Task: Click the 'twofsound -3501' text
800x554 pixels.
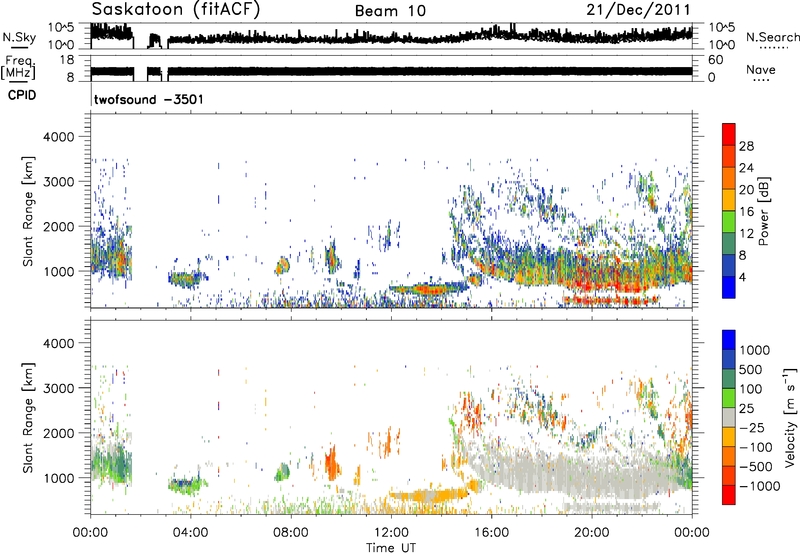Action: pyautogui.click(x=148, y=99)
